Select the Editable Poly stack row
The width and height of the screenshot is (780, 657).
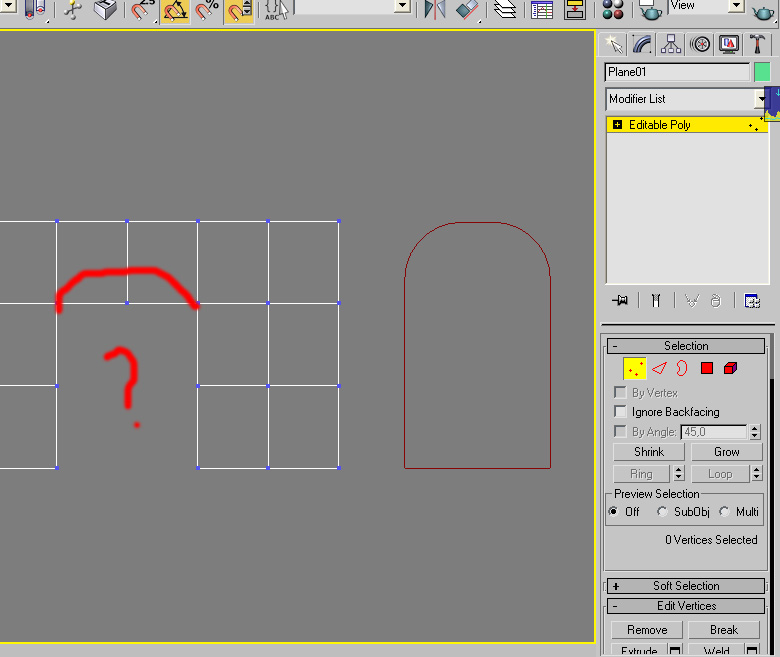pos(687,124)
